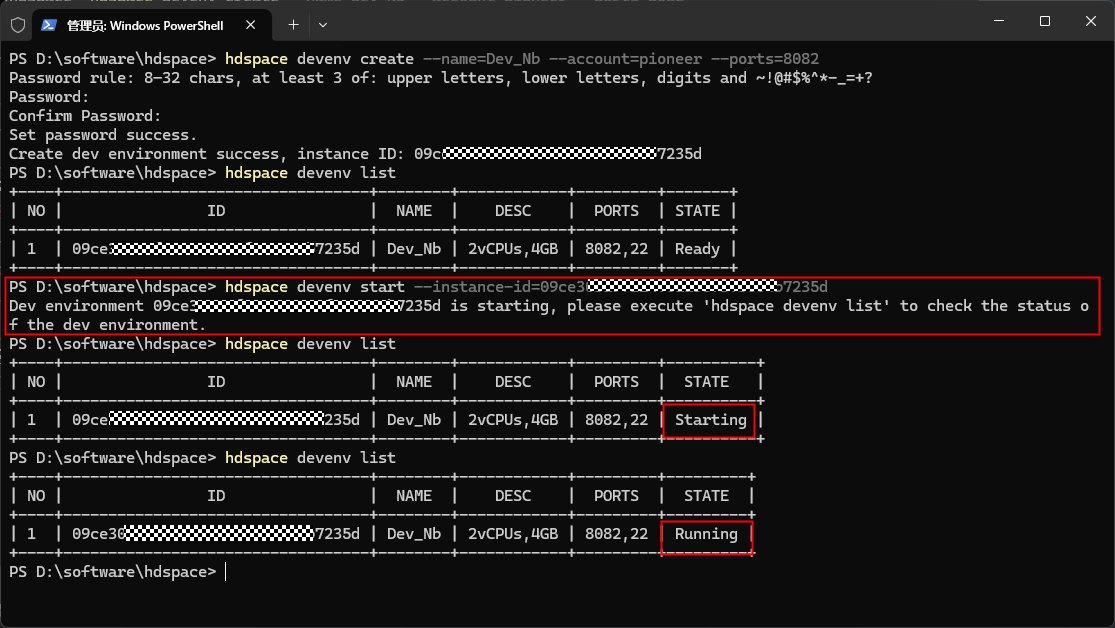Click the highlighted Starting state text
The image size is (1115, 628).
click(x=710, y=420)
